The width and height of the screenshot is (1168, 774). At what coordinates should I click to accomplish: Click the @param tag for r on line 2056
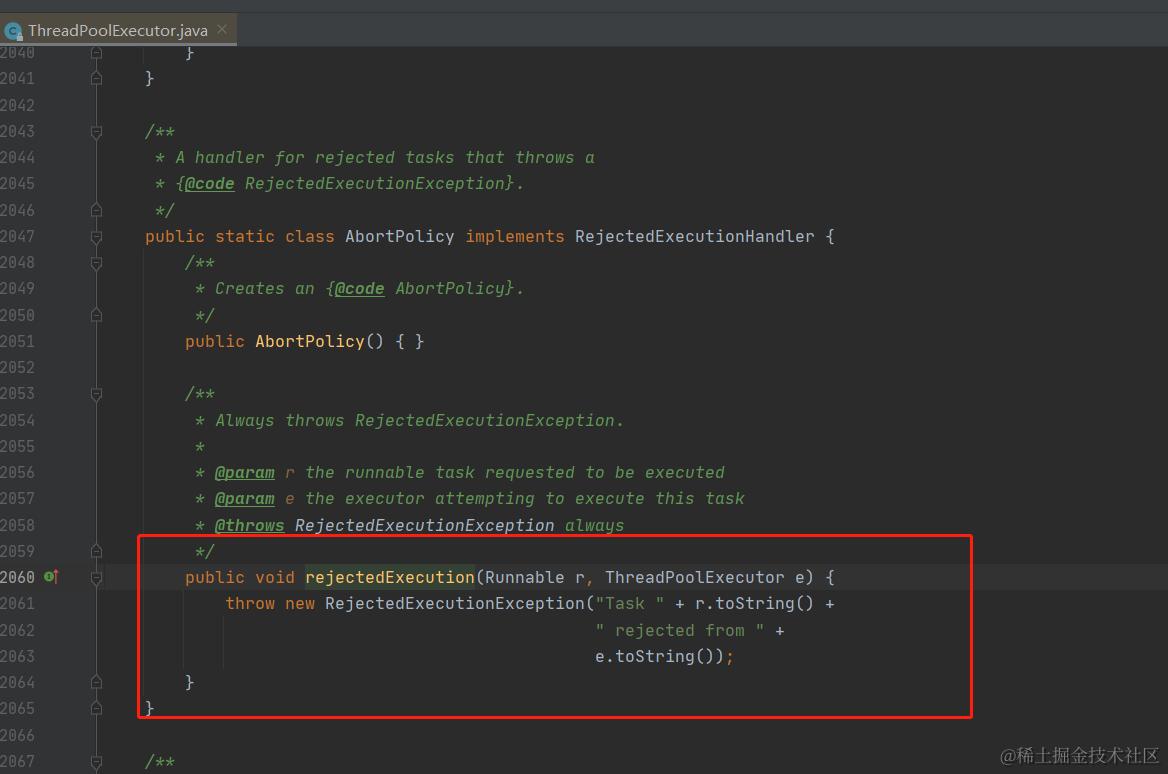coord(244,472)
